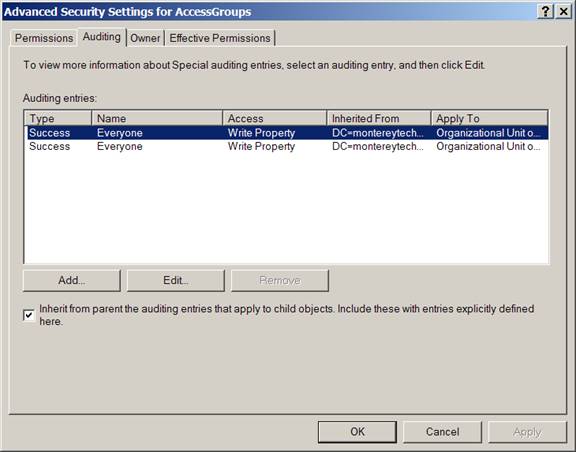Screen dimensions: 576x452
Task: Go to the Effective Permissions tab
Action: pyautogui.click(x=220, y=38)
